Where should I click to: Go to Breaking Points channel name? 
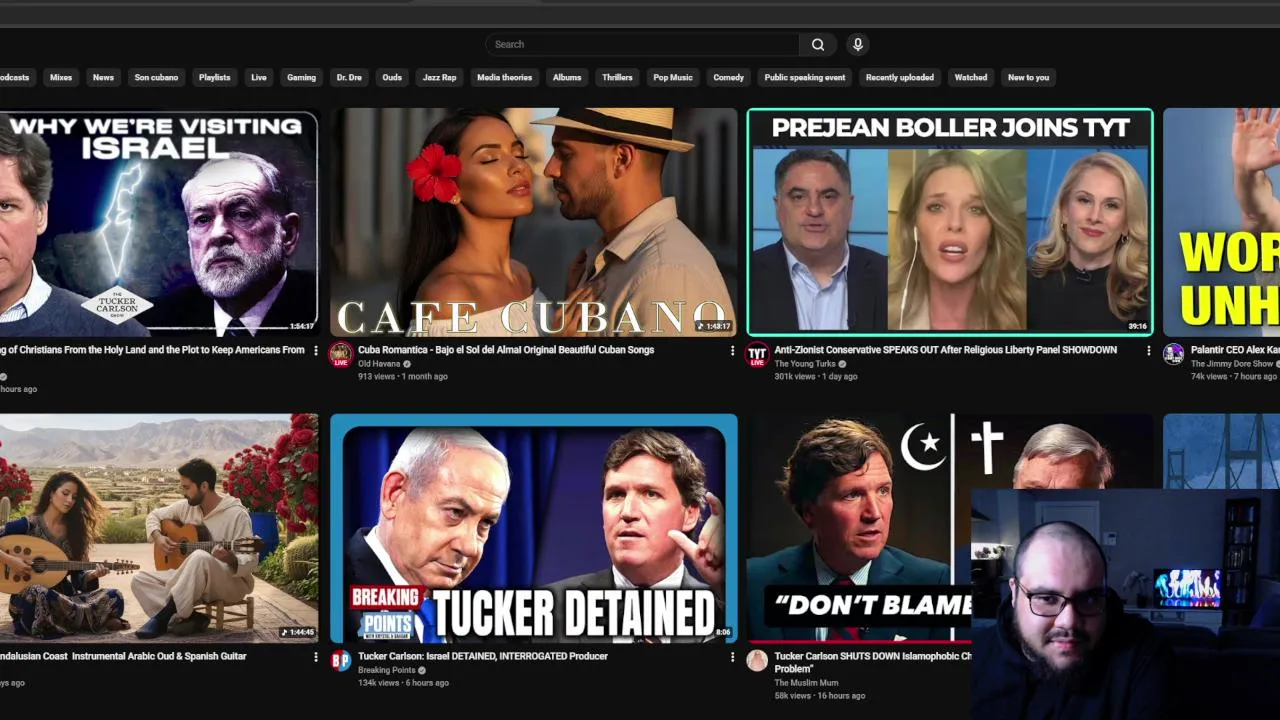click(387, 670)
